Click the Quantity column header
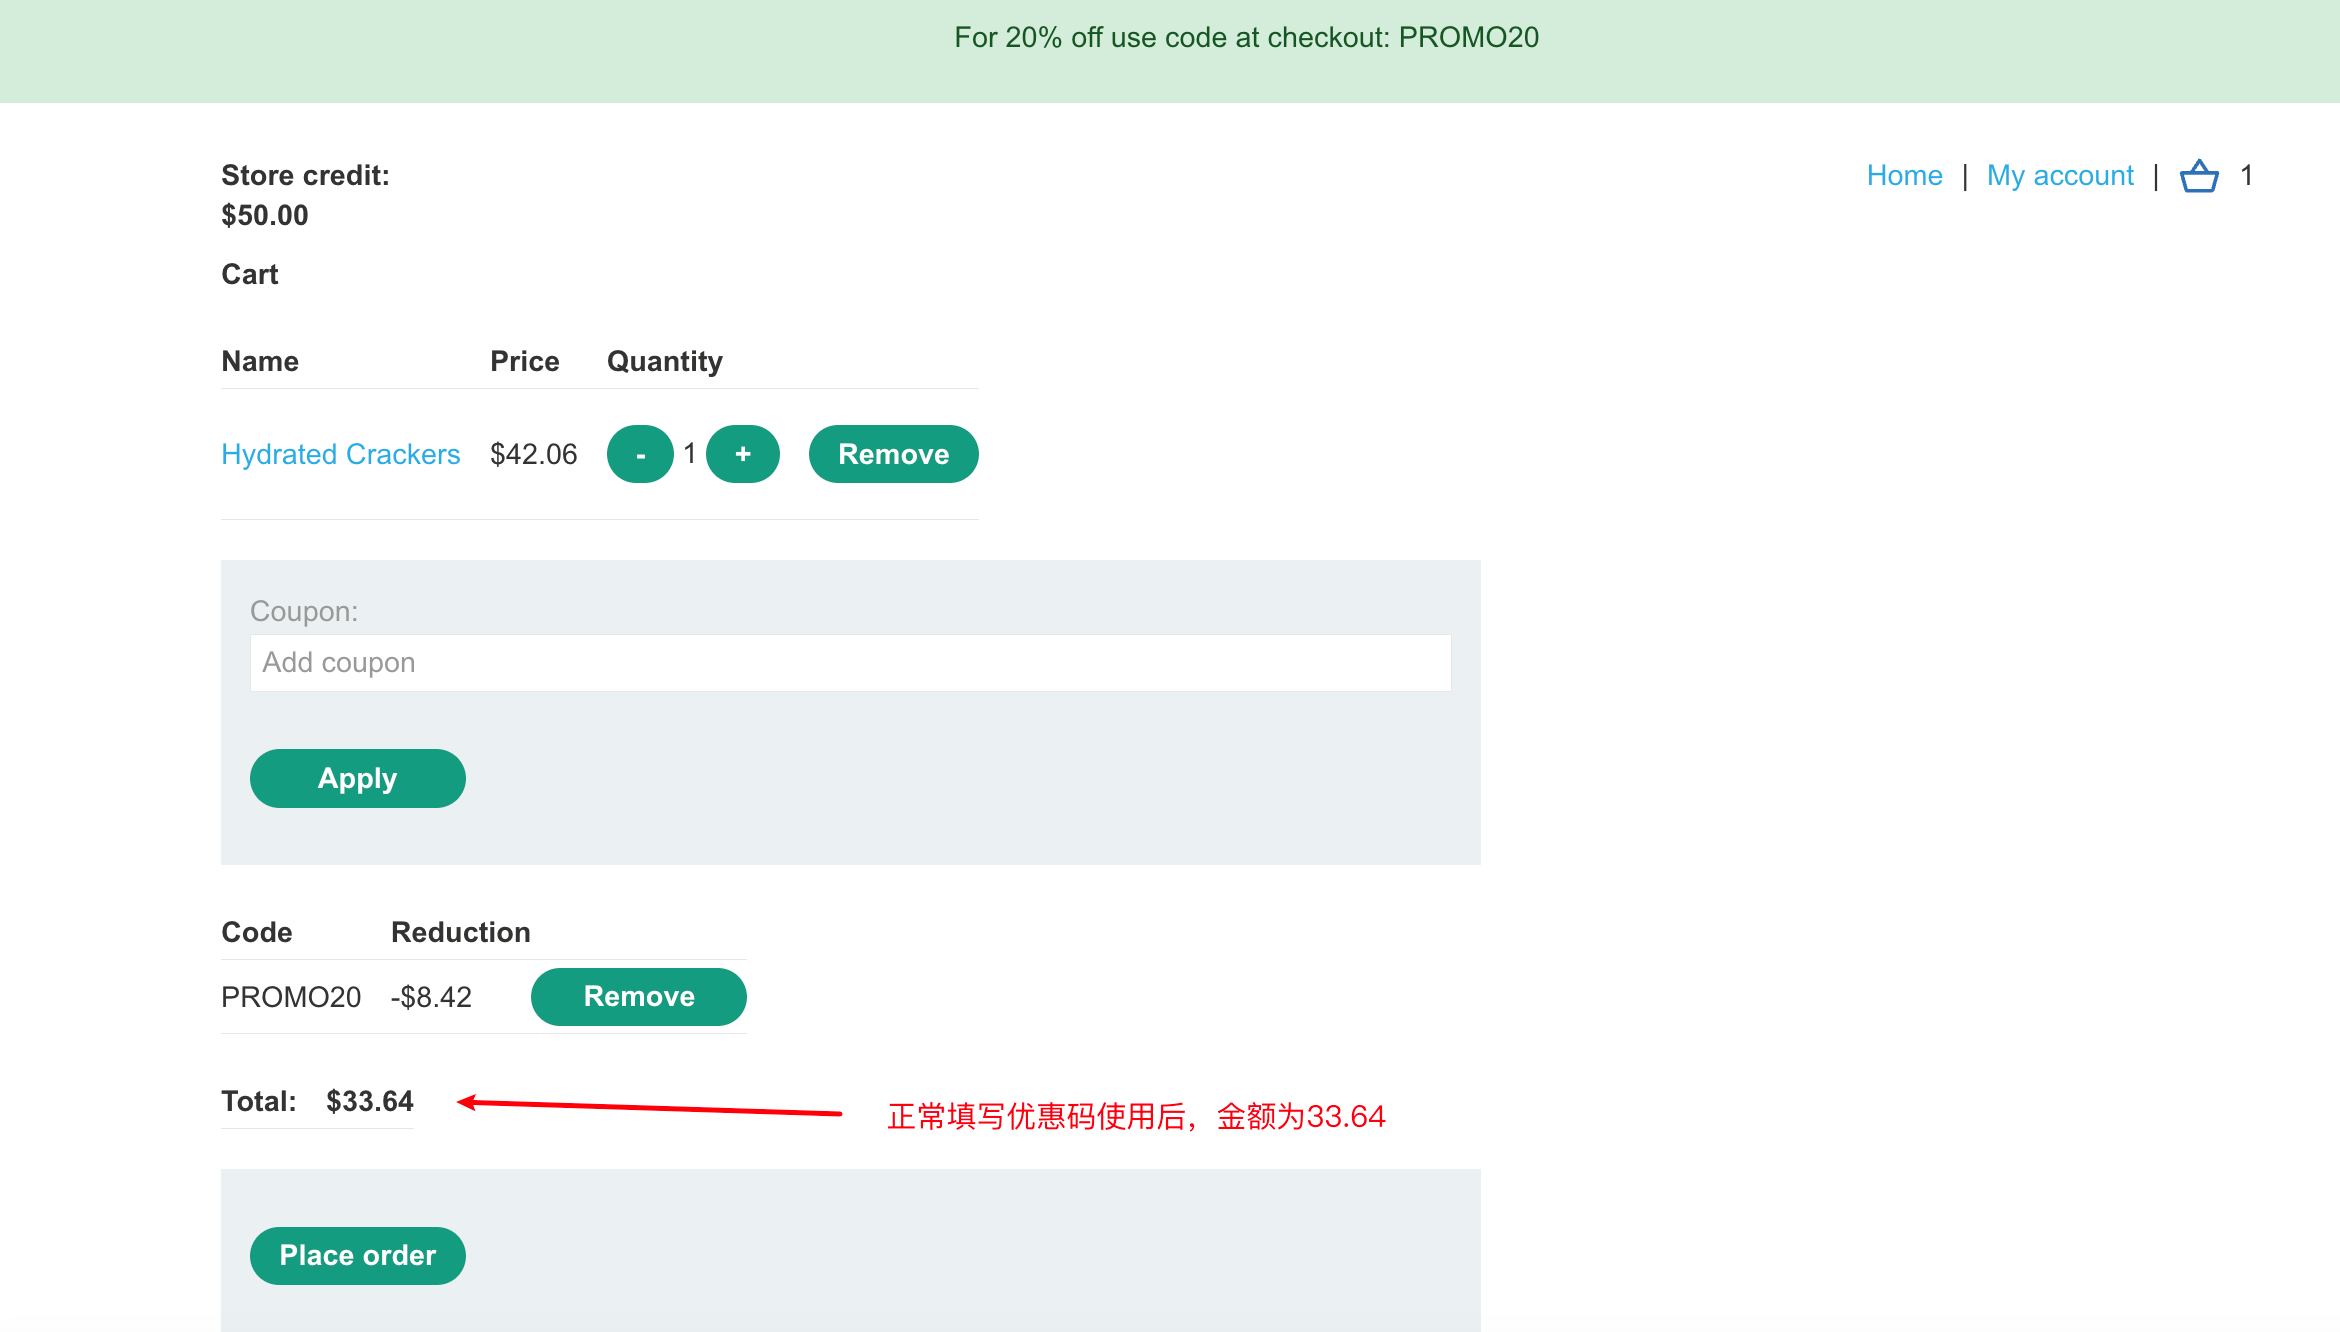This screenshot has height=1332, width=2340. pos(664,361)
